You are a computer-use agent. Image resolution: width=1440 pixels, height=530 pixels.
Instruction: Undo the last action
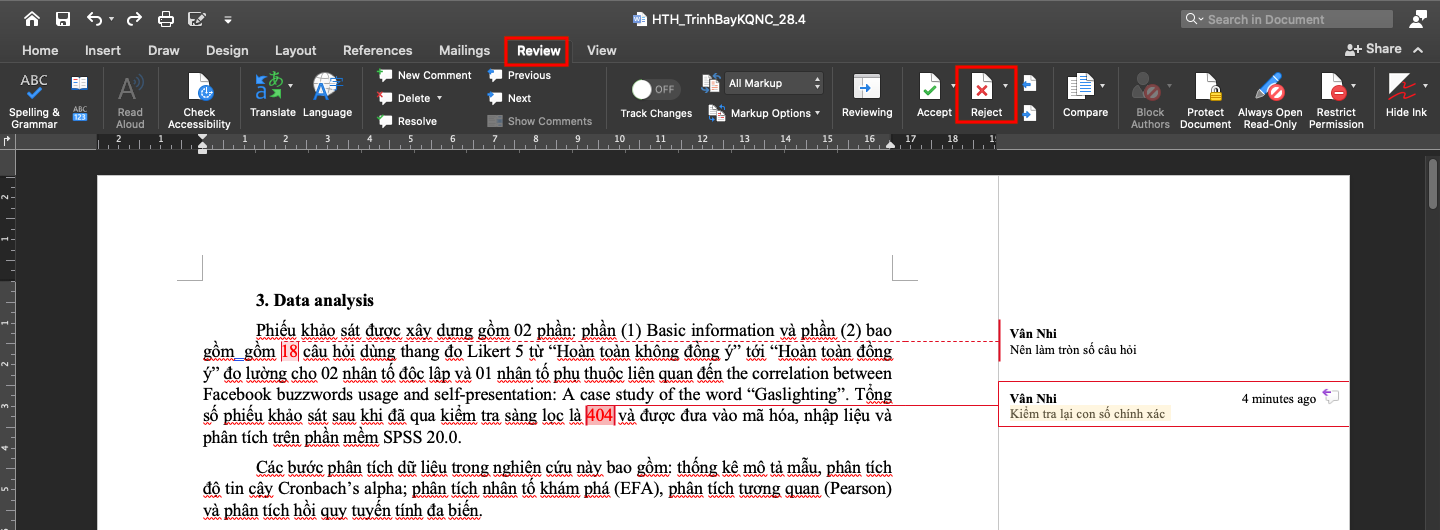[x=94, y=19]
